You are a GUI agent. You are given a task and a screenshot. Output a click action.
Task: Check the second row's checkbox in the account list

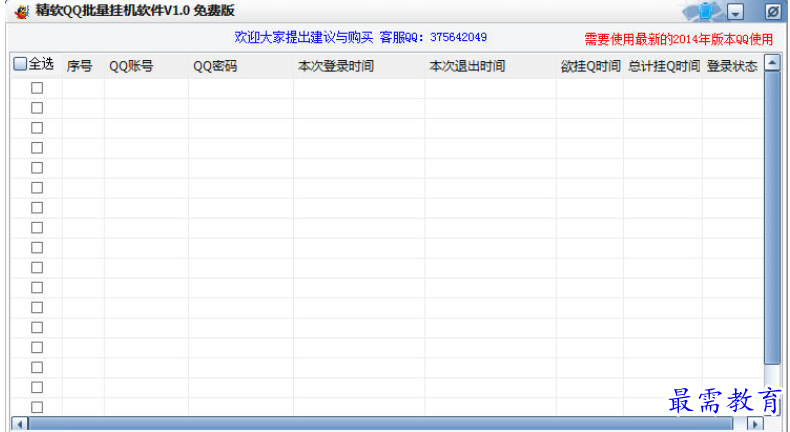click(x=37, y=108)
